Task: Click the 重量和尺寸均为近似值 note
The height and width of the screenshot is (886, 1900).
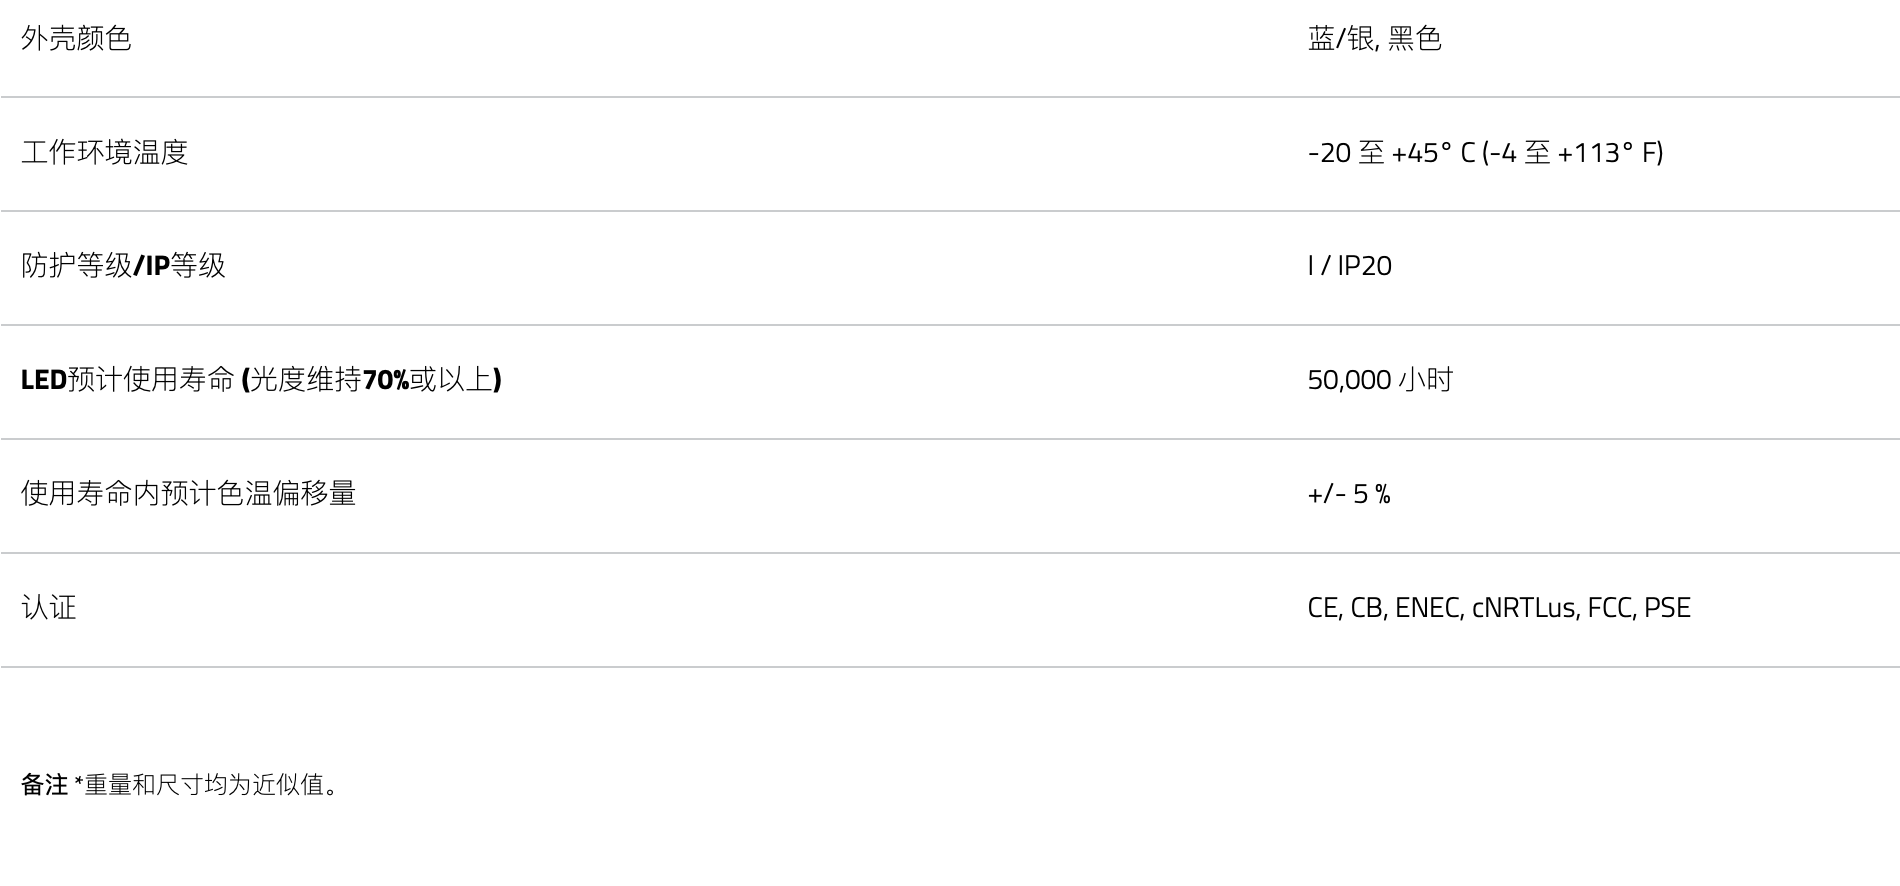Action: (x=204, y=785)
